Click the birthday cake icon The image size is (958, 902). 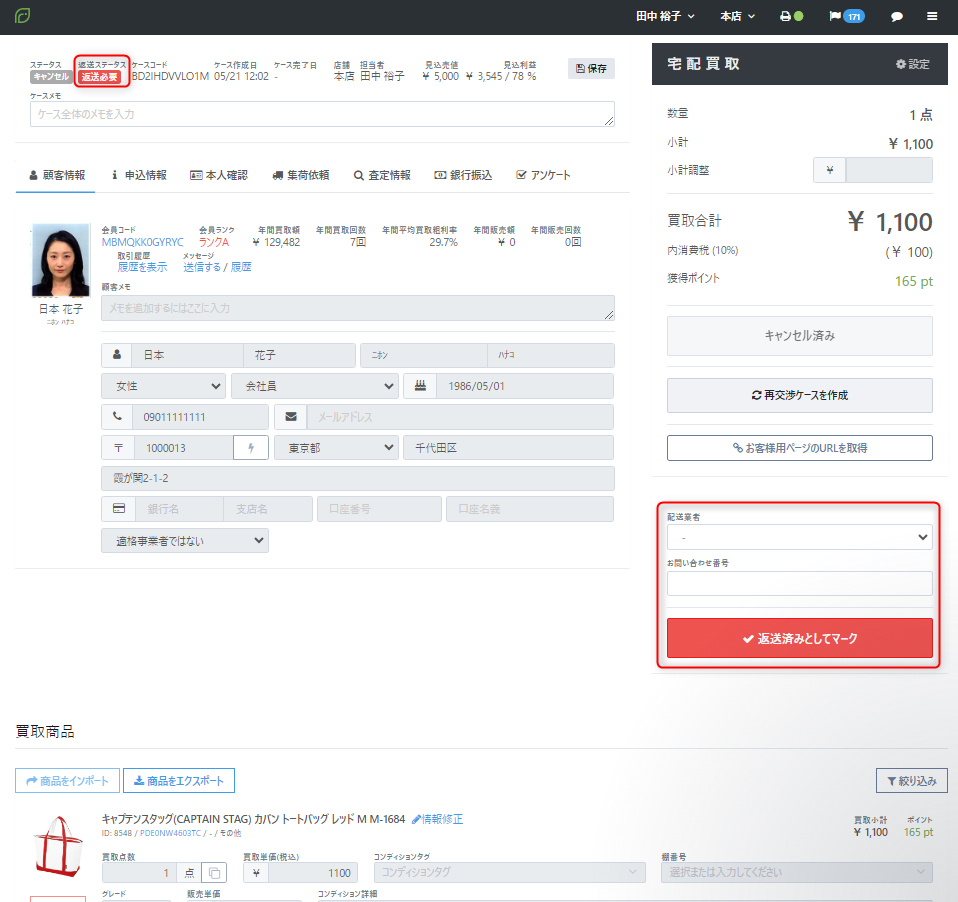click(x=420, y=386)
